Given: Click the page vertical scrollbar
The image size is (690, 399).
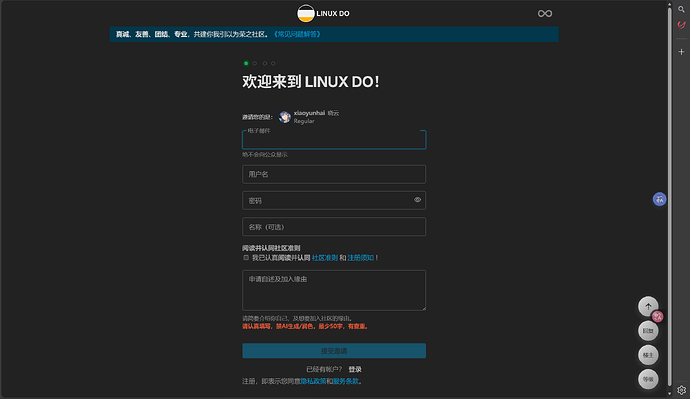Looking at the screenshot, I should (x=669, y=197).
